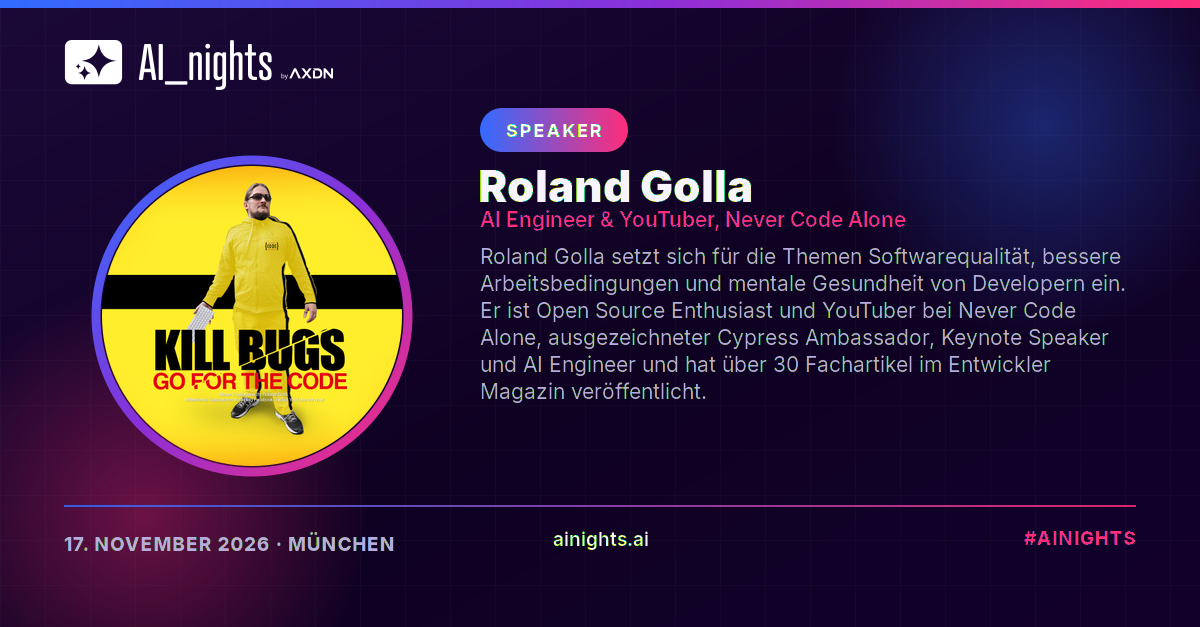Select the AI_nights wordmark text
Image resolution: width=1200 pixels, height=627 pixels.
(205, 64)
